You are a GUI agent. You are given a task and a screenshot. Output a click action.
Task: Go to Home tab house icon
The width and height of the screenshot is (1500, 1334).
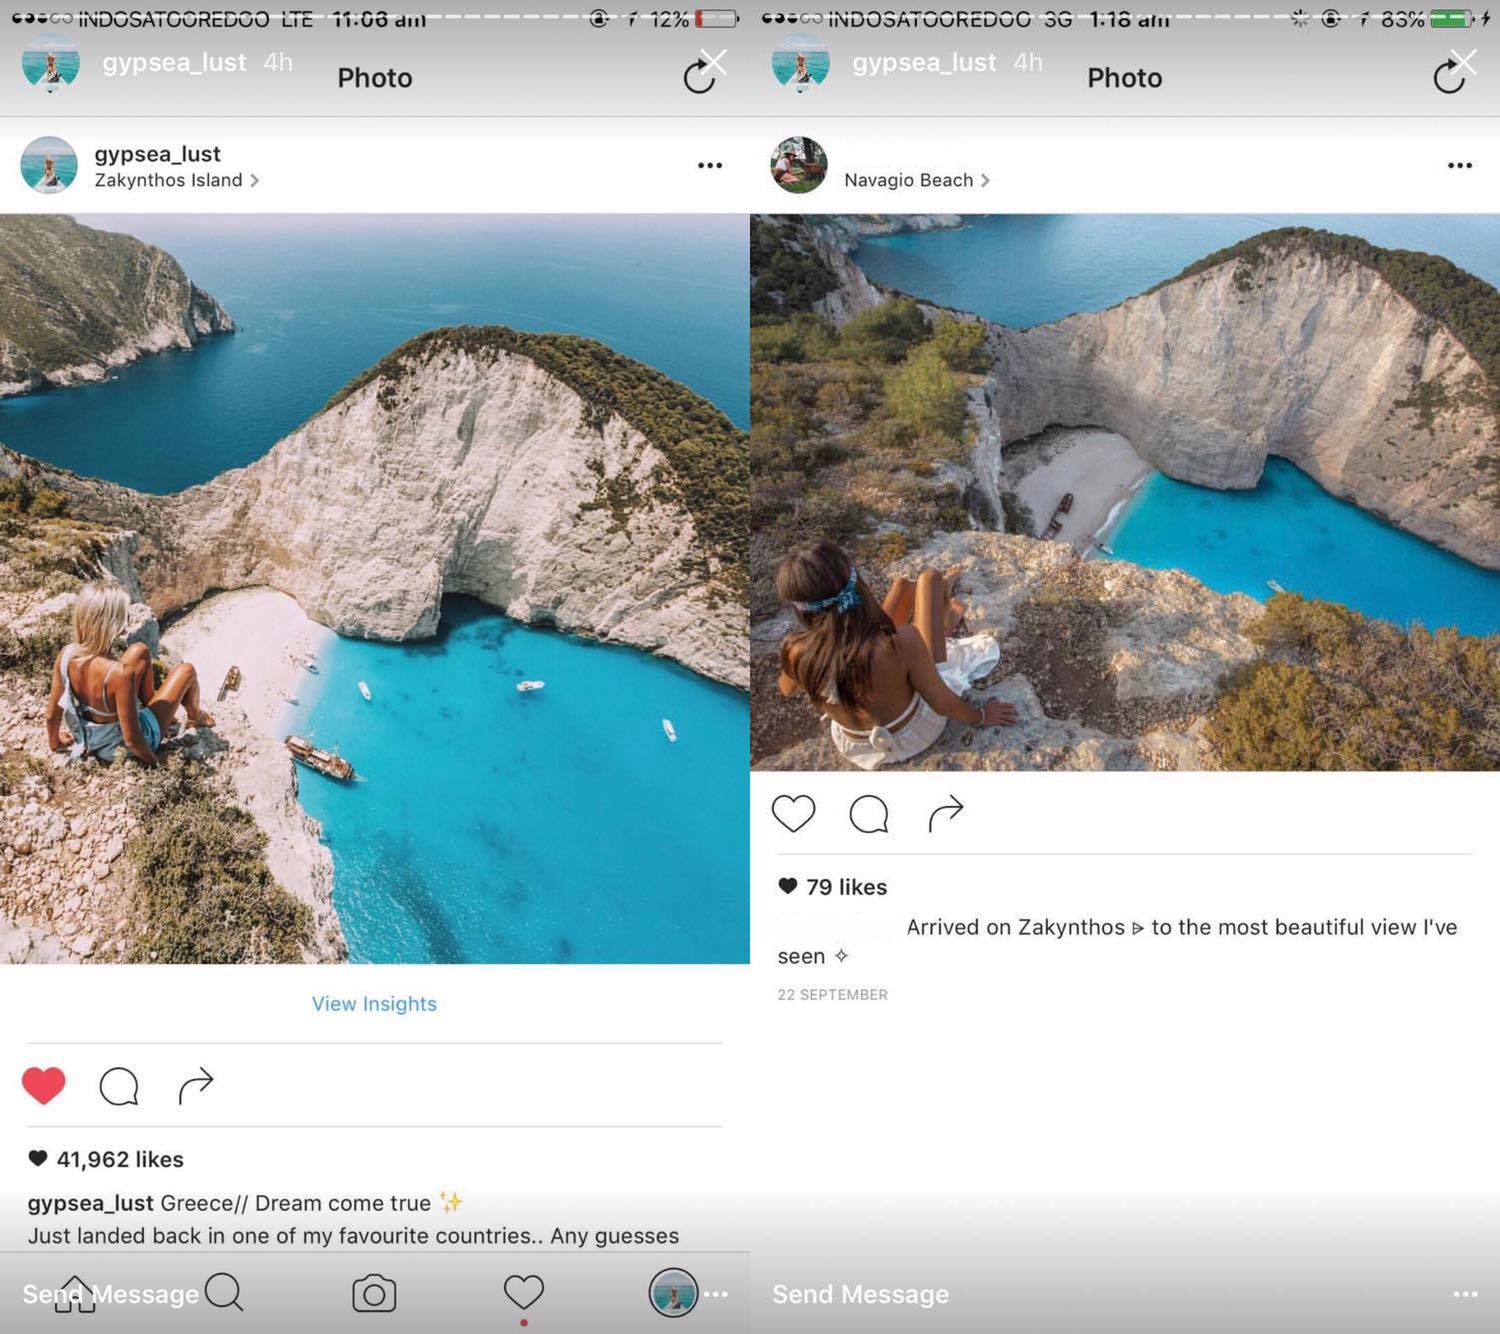[76, 1293]
